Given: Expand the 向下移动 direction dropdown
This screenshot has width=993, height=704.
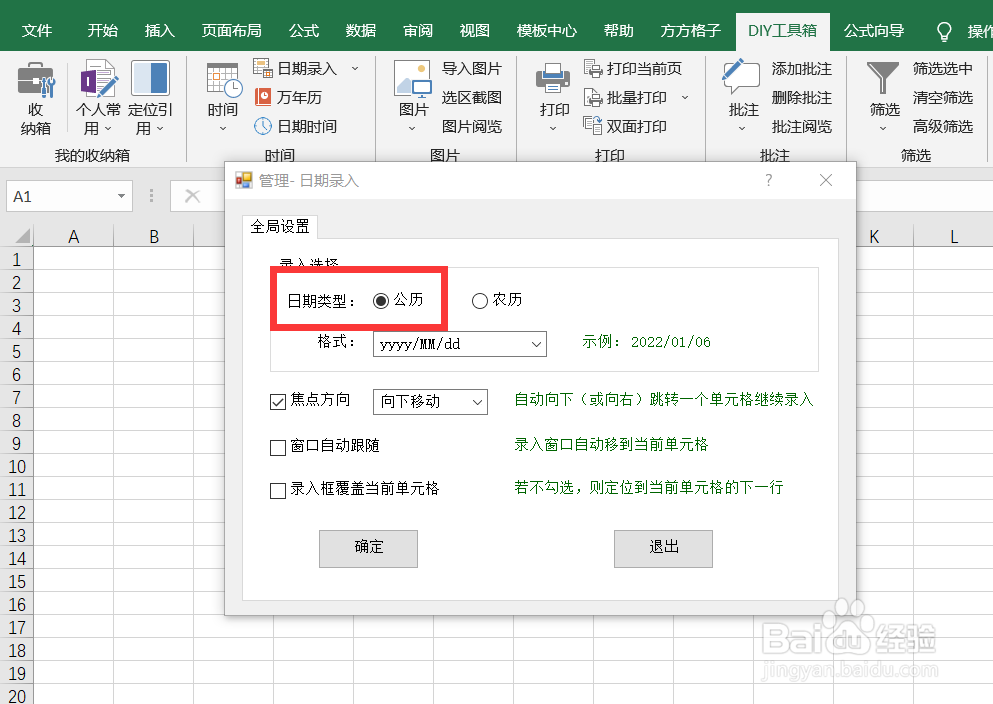Looking at the screenshot, I should 477,402.
